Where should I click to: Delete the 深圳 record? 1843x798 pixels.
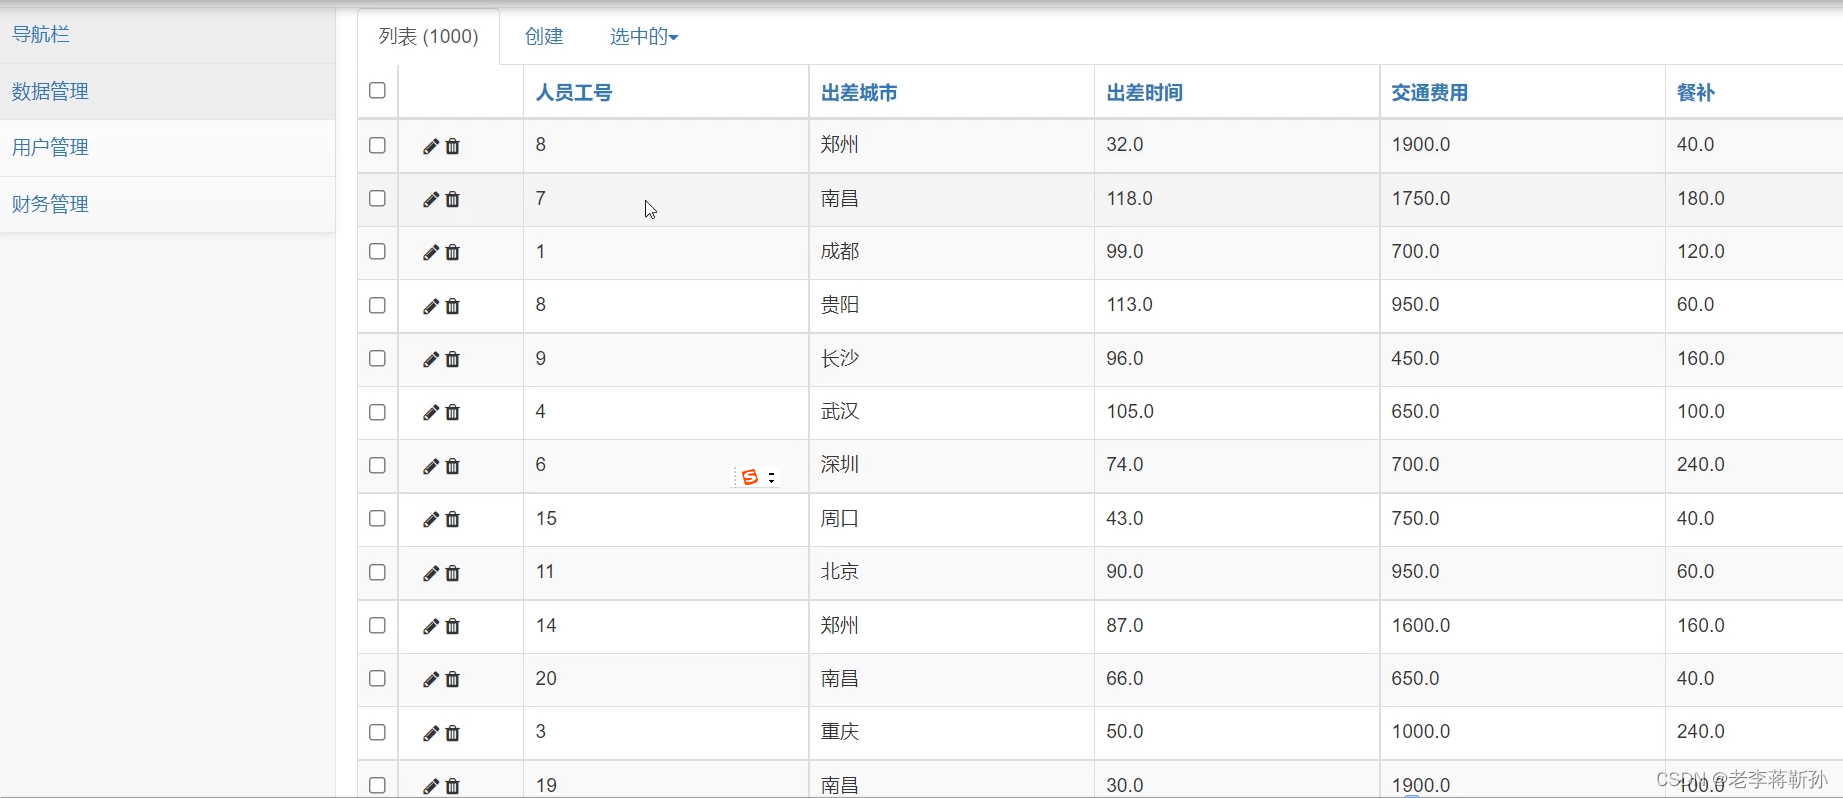point(453,466)
